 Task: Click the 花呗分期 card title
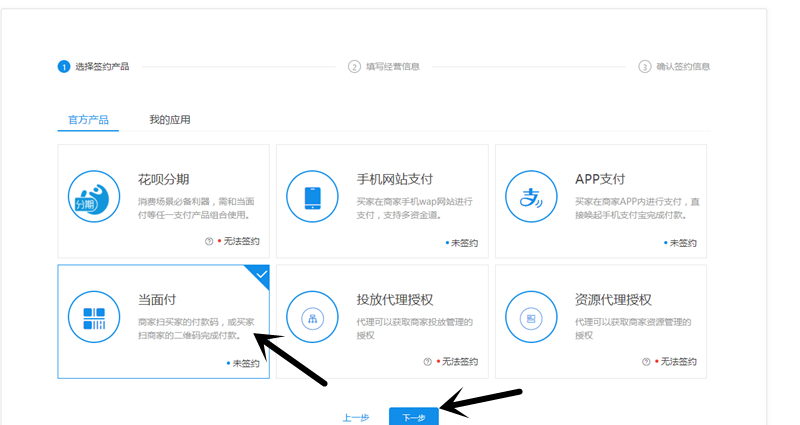pyautogui.click(x=164, y=179)
